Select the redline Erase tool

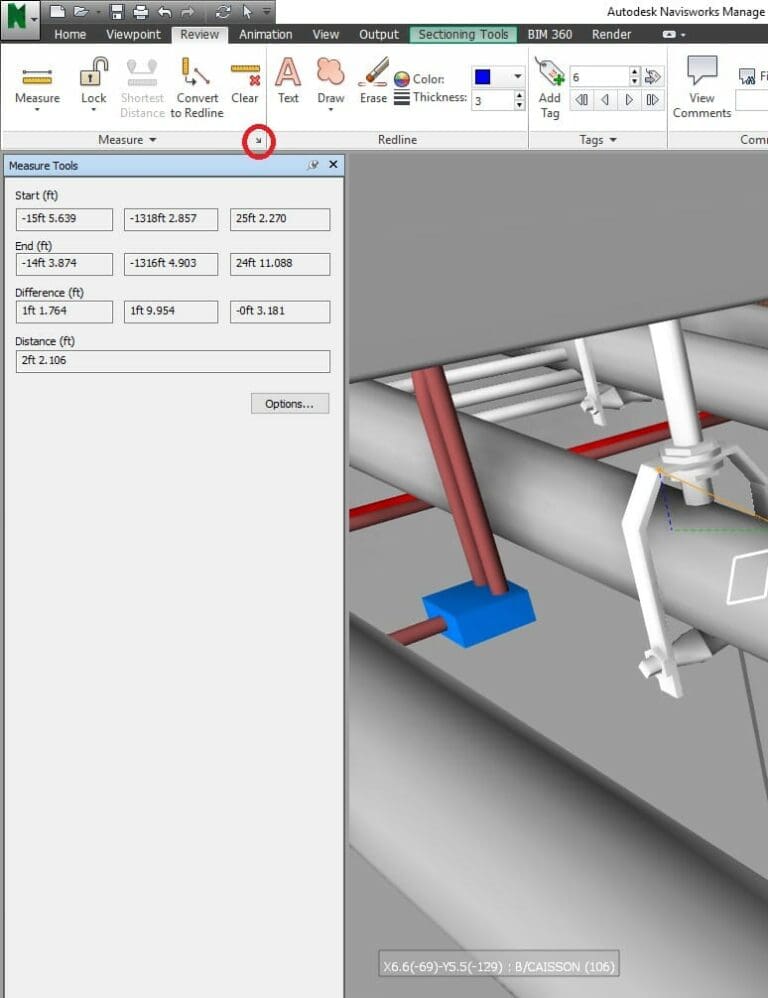[x=374, y=81]
